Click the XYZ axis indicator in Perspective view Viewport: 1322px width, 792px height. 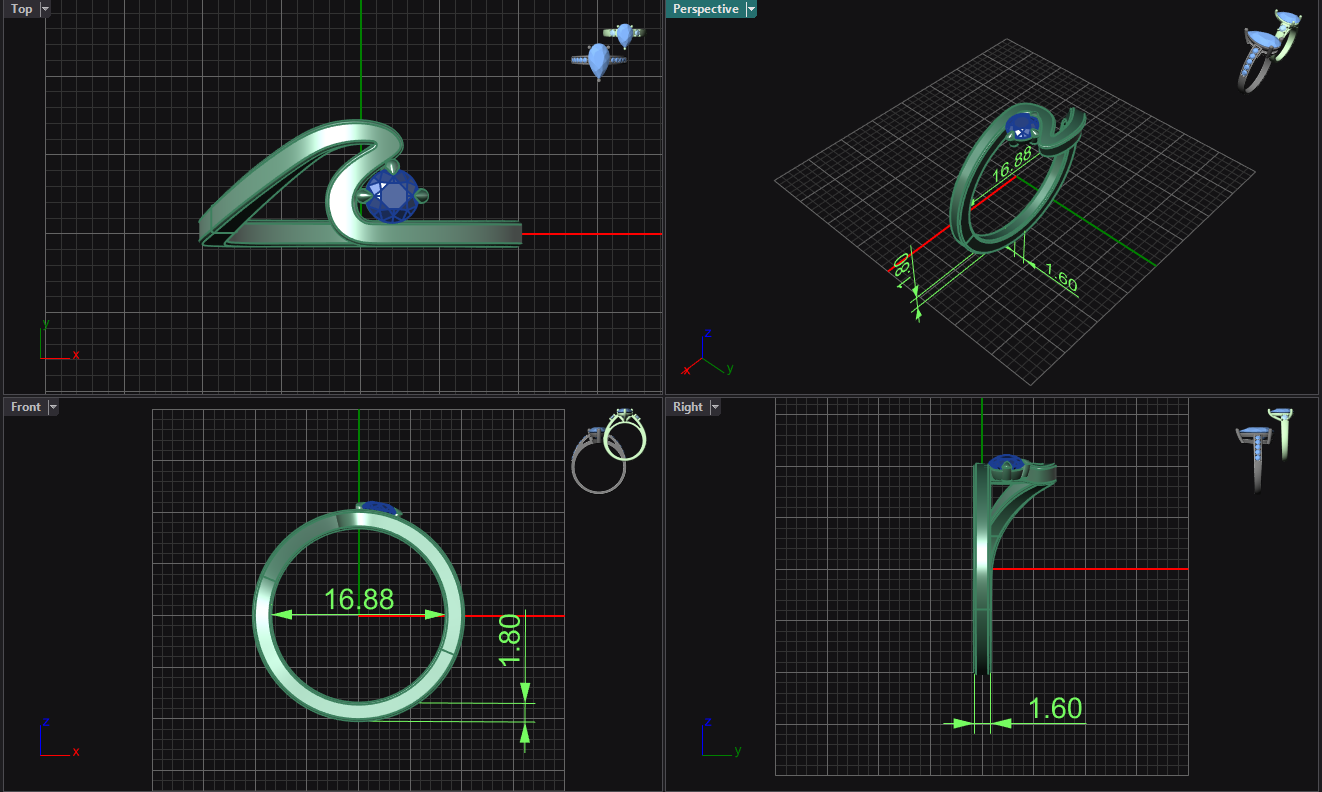click(706, 353)
